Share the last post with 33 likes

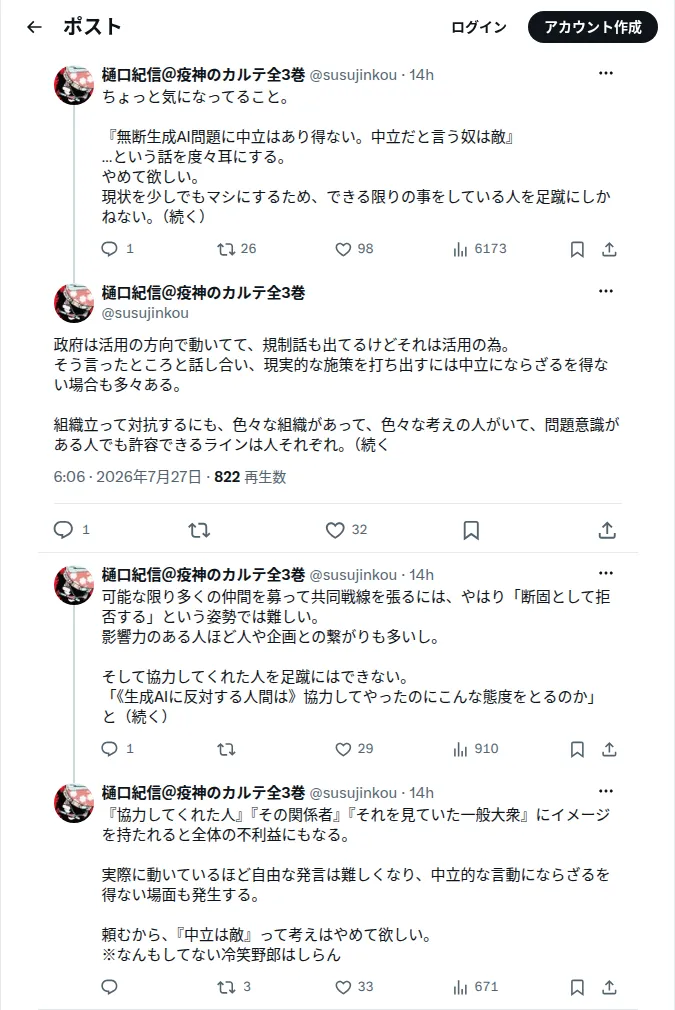[x=609, y=987]
